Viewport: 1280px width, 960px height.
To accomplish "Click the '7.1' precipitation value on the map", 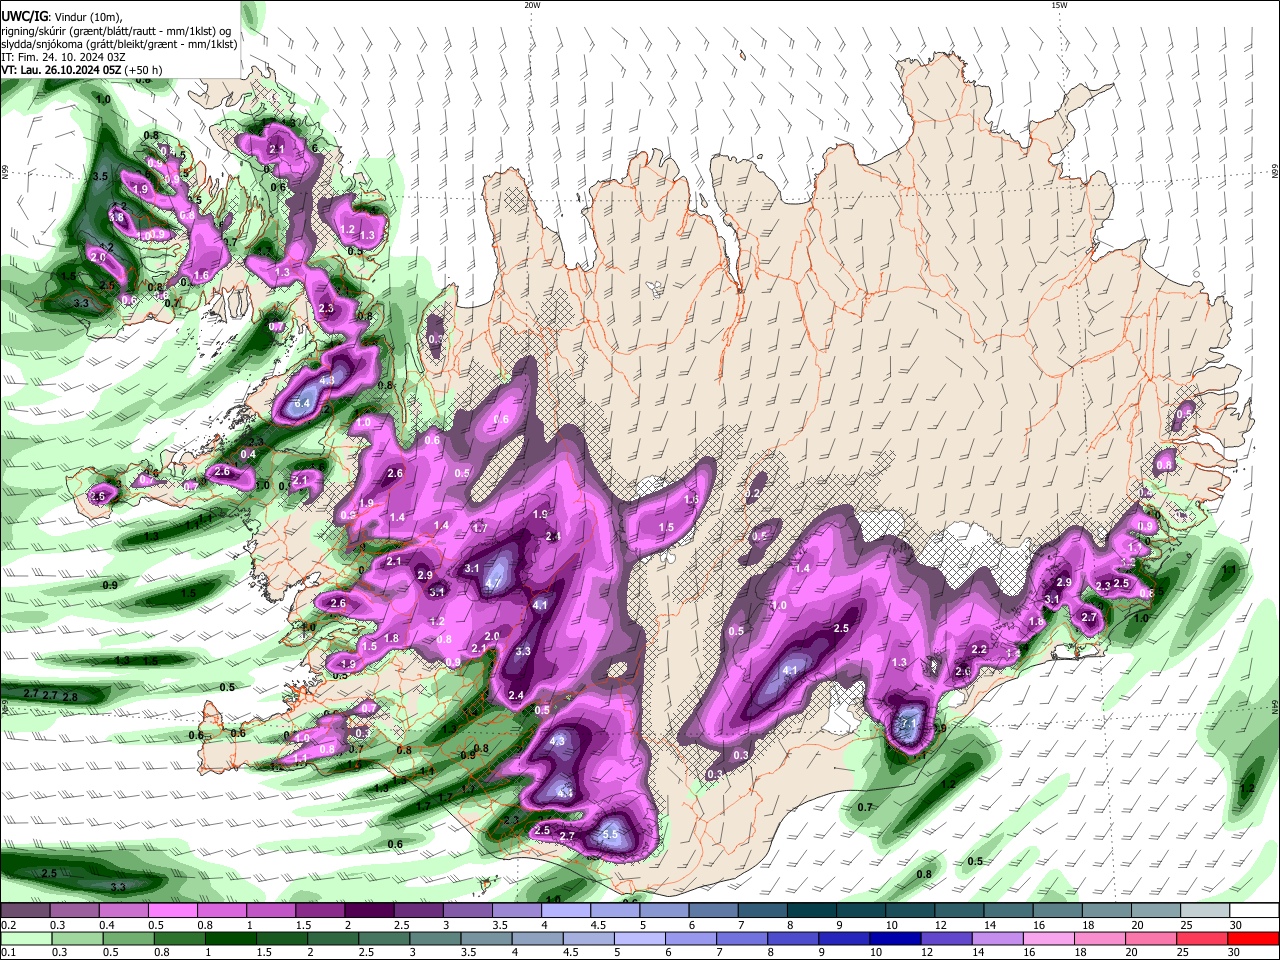I will [909, 723].
